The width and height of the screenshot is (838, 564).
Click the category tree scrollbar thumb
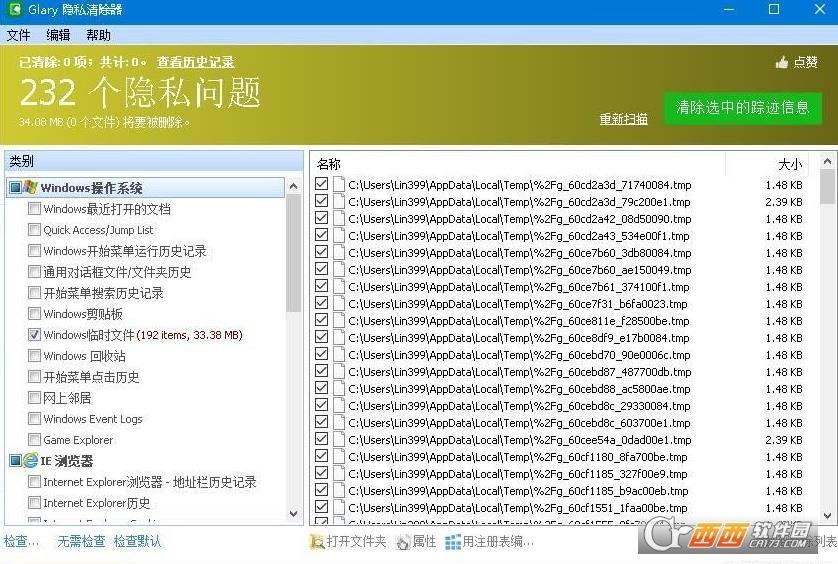click(x=293, y=253)
